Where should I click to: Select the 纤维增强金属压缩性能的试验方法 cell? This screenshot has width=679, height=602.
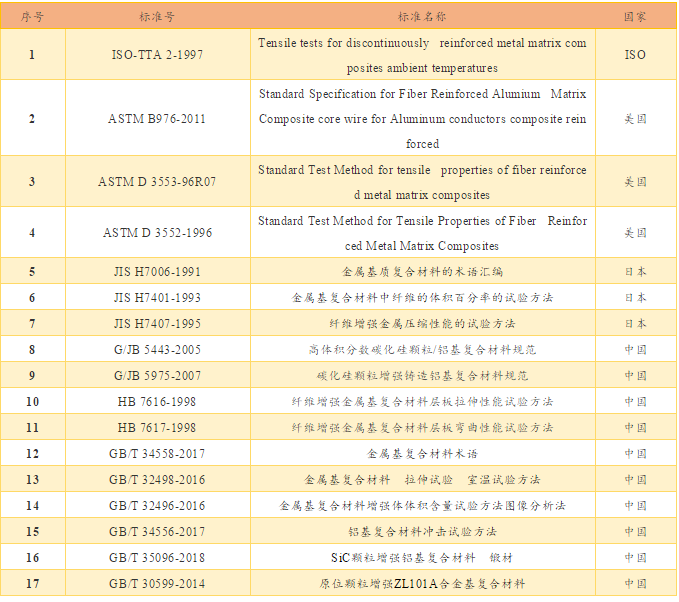click(x=422, y=324)
